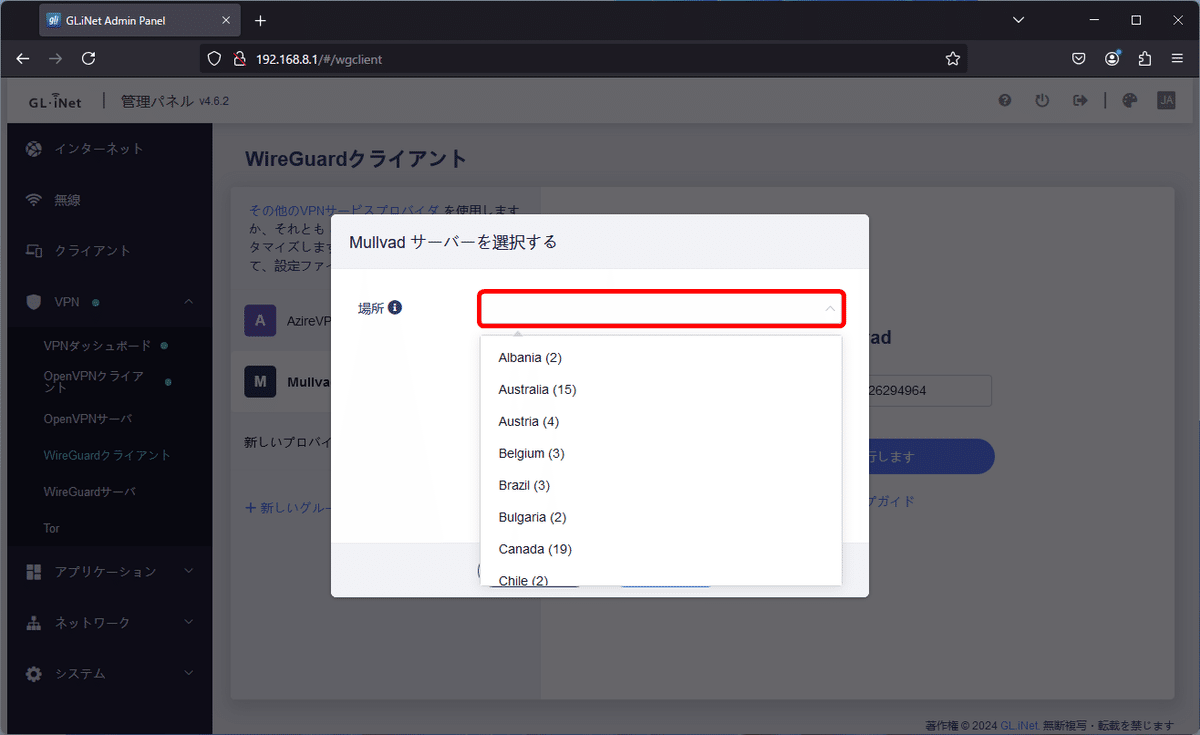Click the GL.iNet logo
Viewport: 1200px width, 735px height.
(55, 101)
